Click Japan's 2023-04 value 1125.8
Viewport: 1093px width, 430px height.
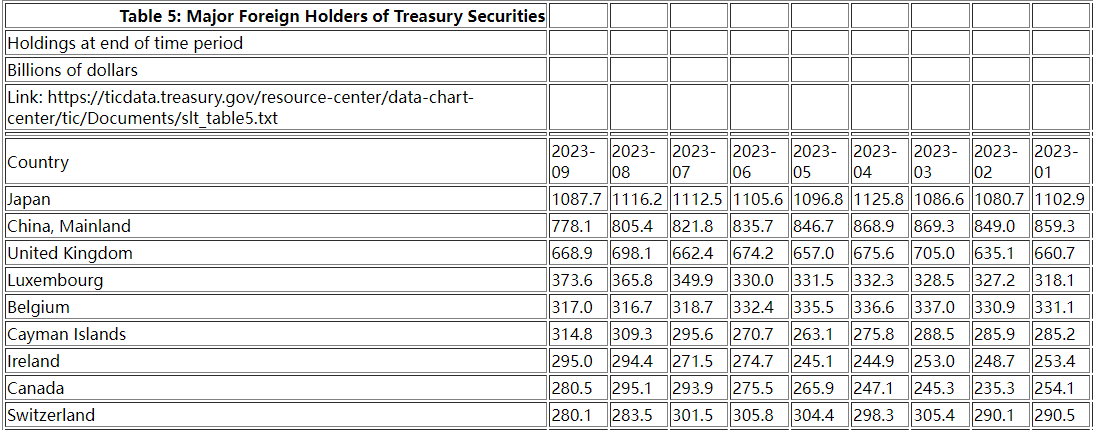[x=878, y=199]
